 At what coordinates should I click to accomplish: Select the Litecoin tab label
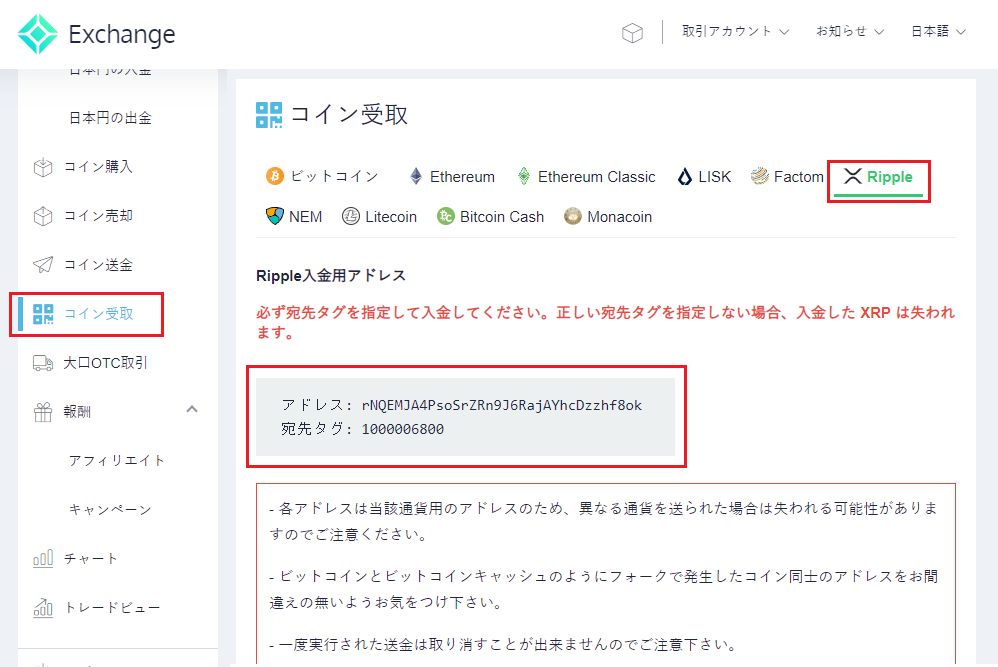(391, 217)
